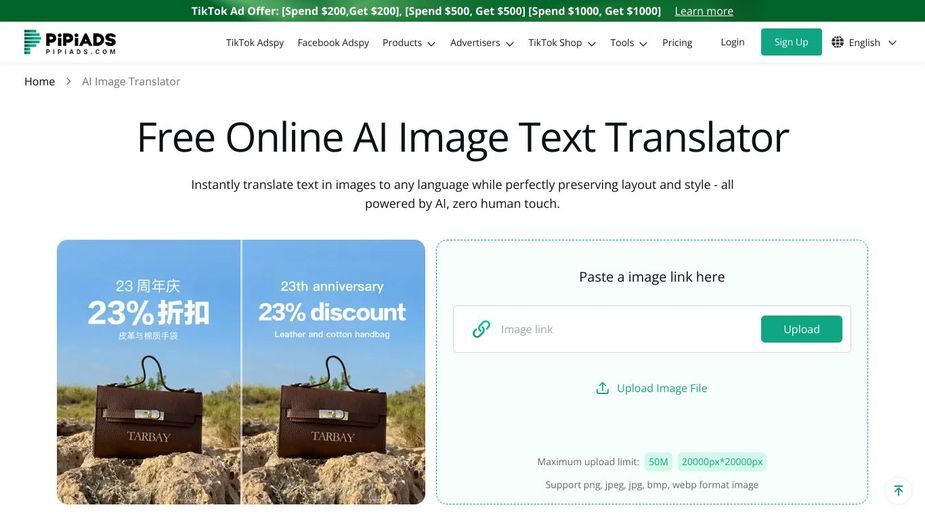Open the Pricing page
Viewport: 925px width, 520px height.
click(677, 42)
